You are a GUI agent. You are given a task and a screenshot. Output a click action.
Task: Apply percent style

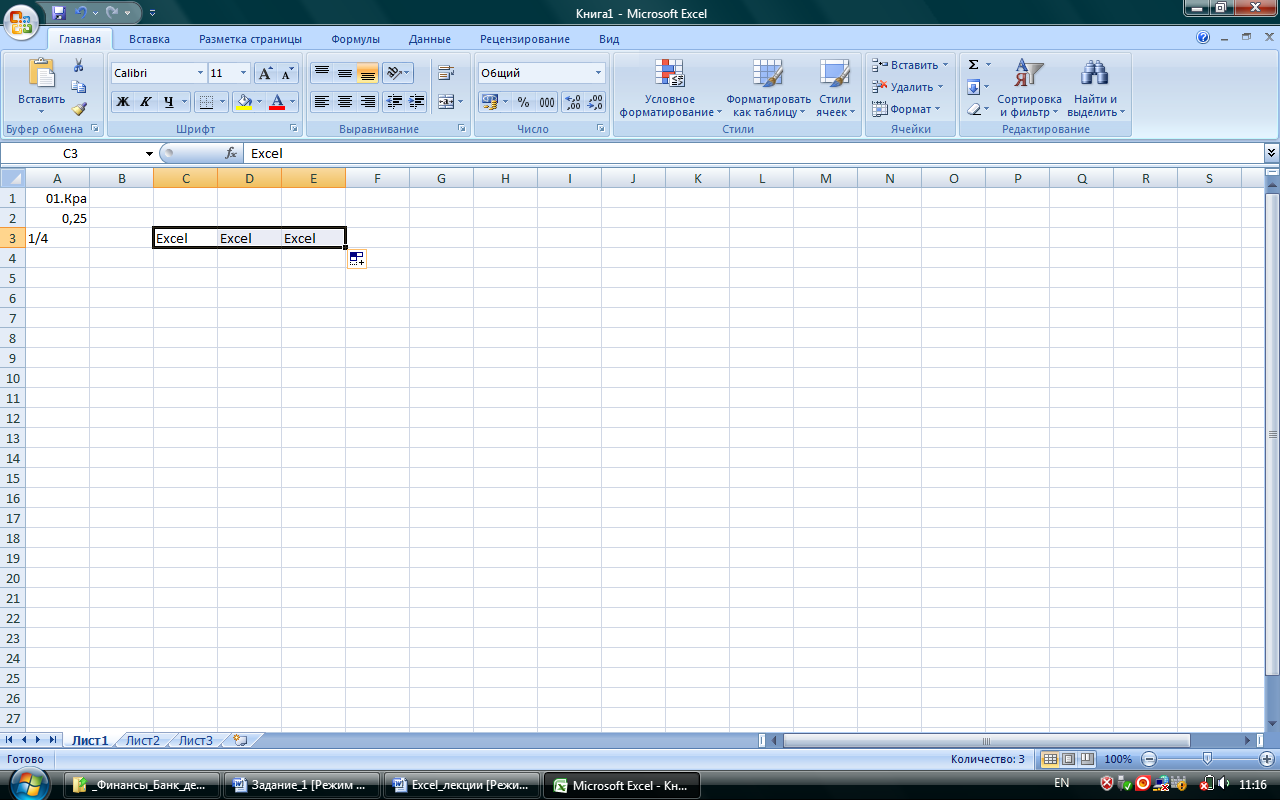click(523, 102)
